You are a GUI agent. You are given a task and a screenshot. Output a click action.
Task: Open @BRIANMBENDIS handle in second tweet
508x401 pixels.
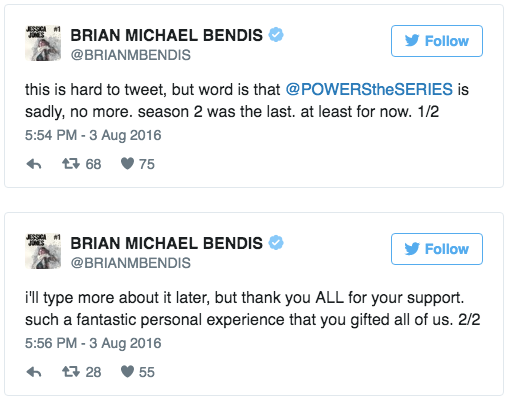coord(130,263)
